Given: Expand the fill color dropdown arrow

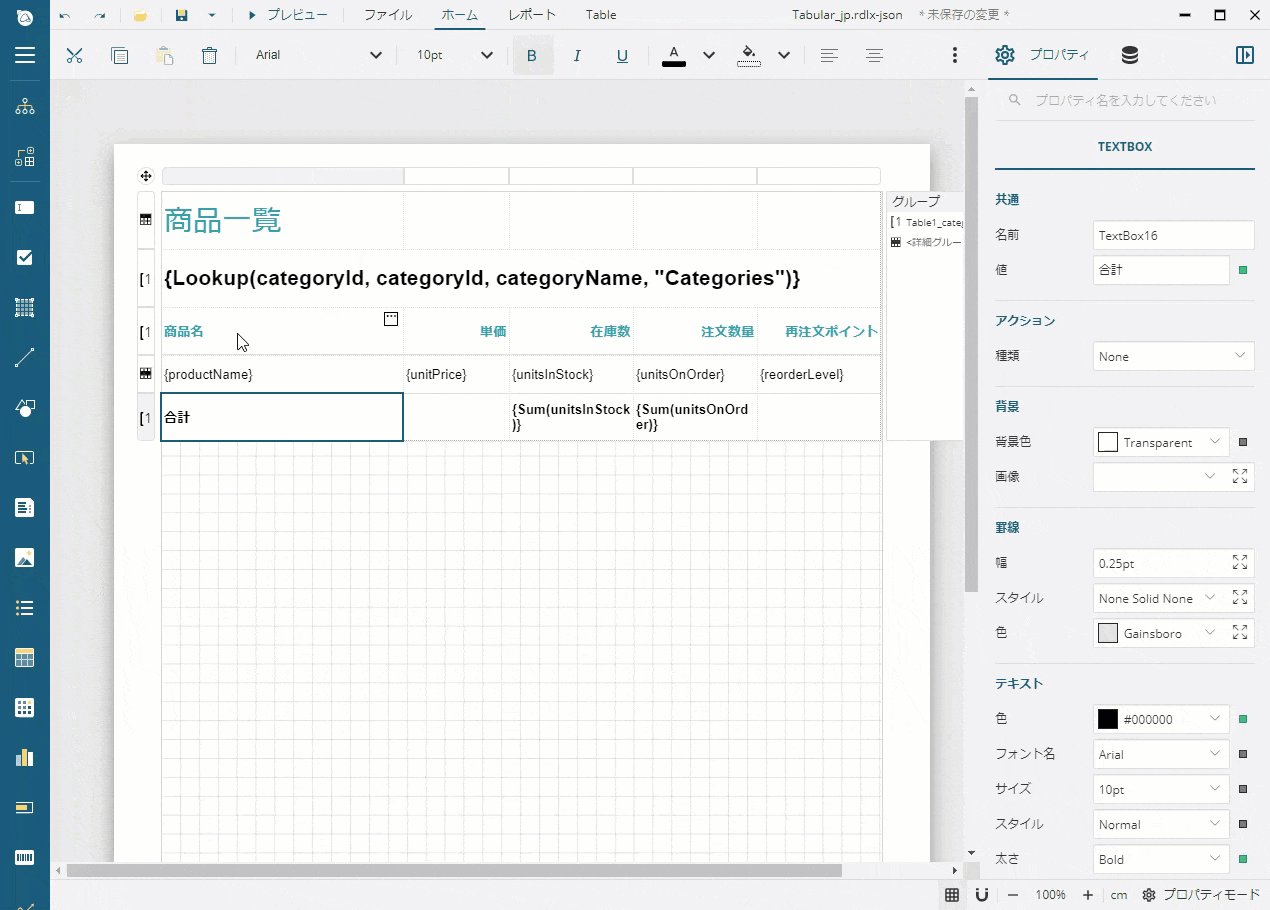Looking at the screenshot, I should (784, 55).
